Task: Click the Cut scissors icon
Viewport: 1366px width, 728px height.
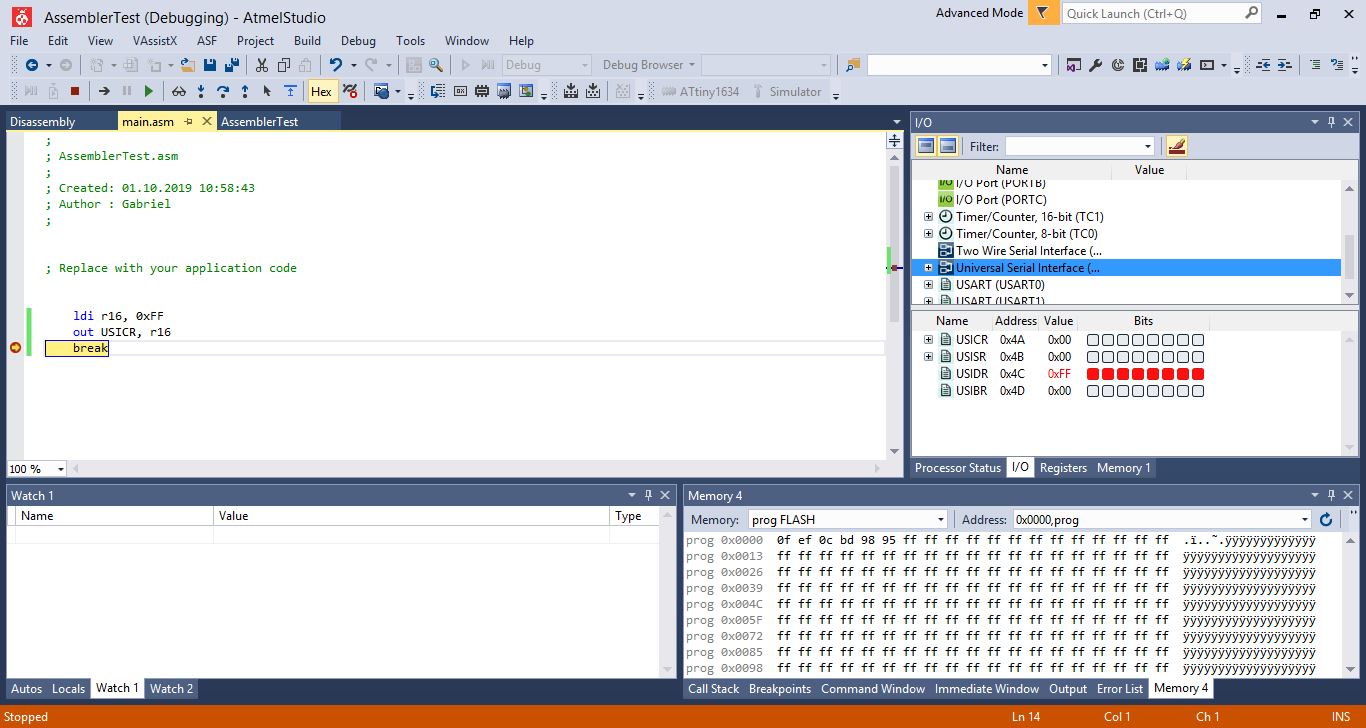Action: (x=262, y=65)
